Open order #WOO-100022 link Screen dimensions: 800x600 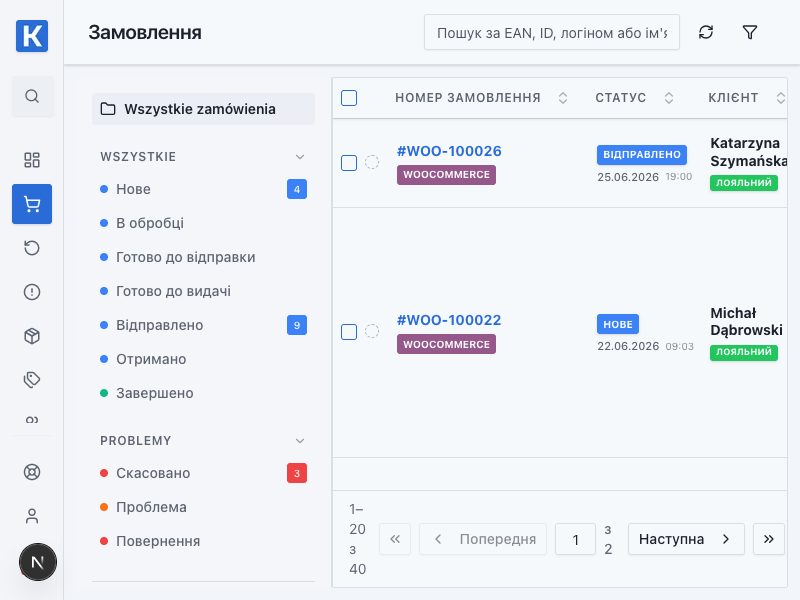(x=449, y=320)
